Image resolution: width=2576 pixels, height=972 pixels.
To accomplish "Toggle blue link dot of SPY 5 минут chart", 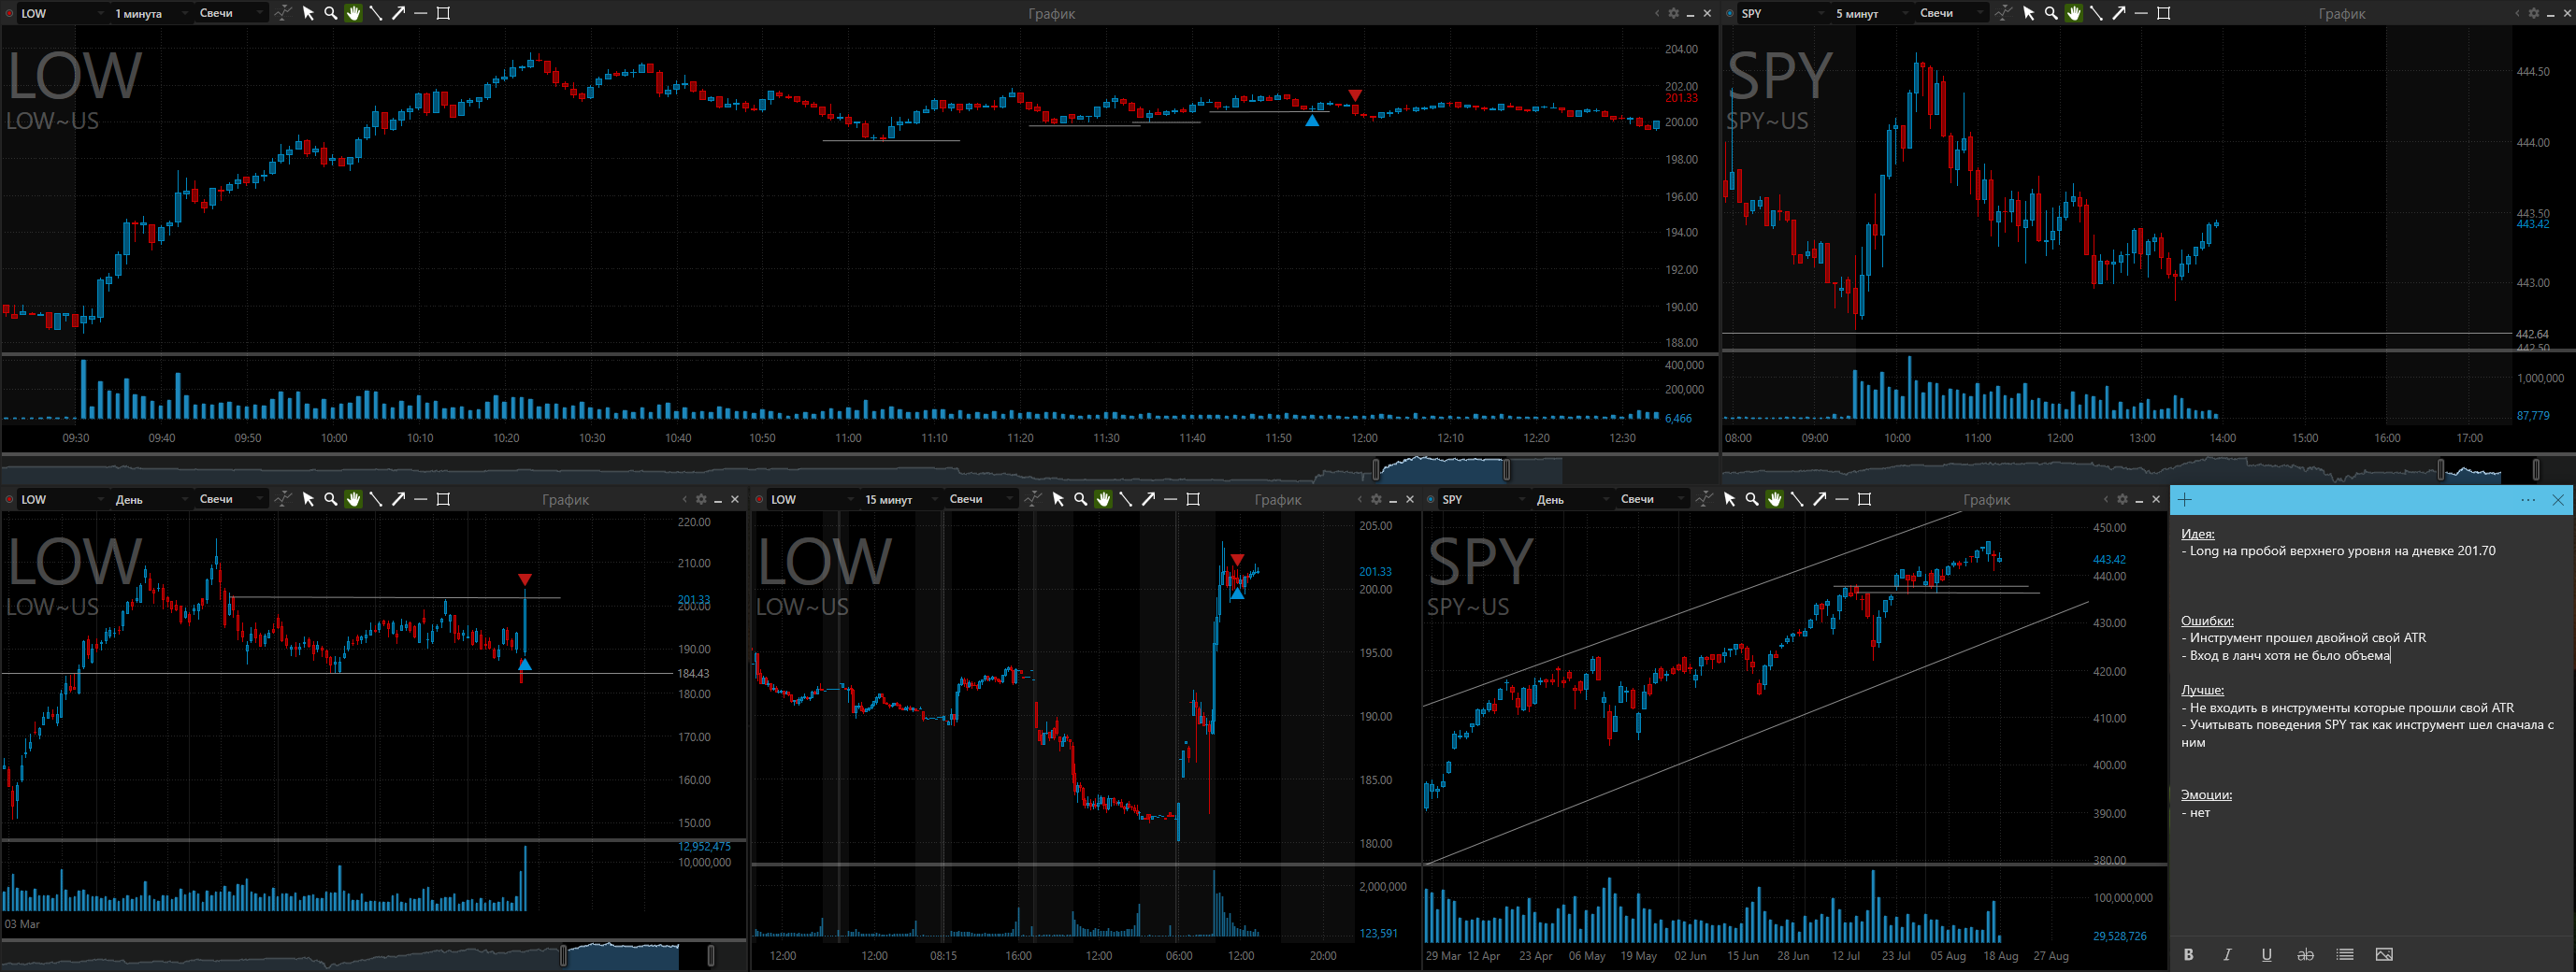I will click(1730, 13).
